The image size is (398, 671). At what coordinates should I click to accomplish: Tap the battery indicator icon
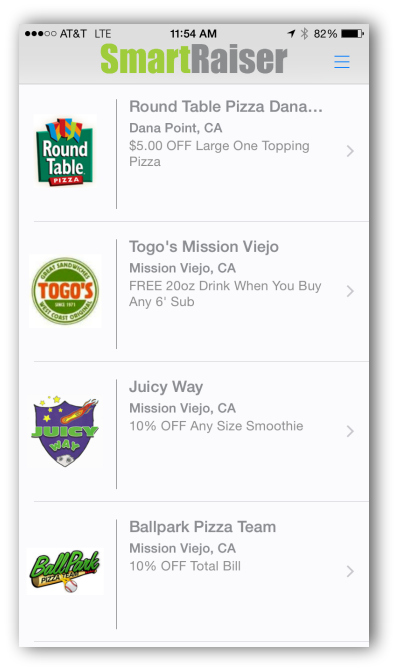(353, 33)
